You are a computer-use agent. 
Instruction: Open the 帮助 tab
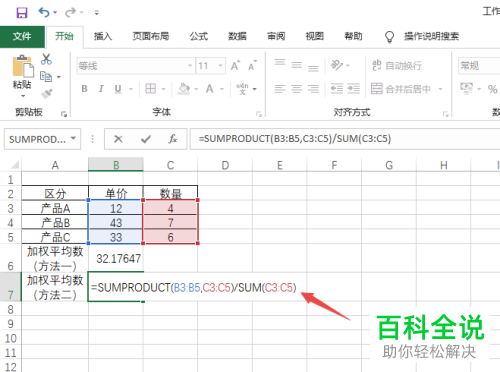353,36
